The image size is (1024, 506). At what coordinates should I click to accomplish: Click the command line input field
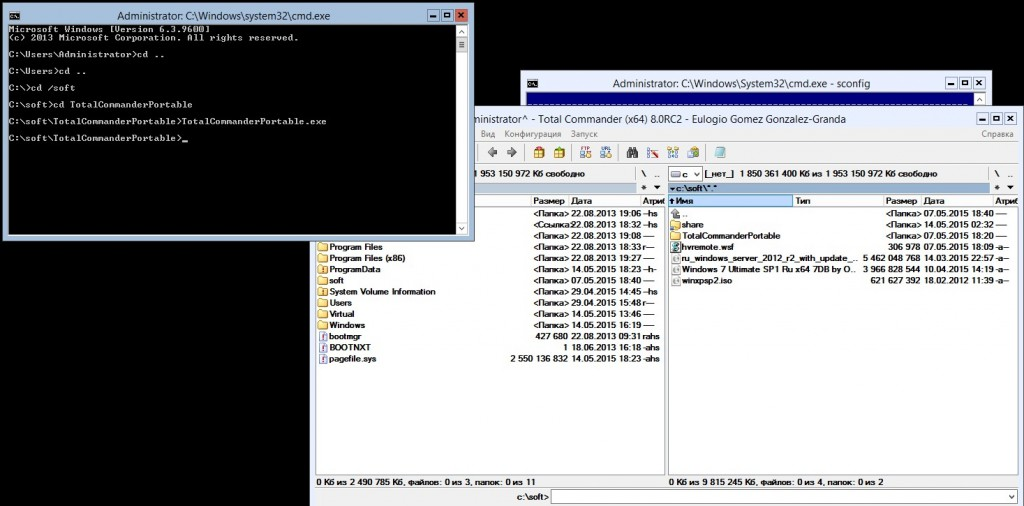780,496
